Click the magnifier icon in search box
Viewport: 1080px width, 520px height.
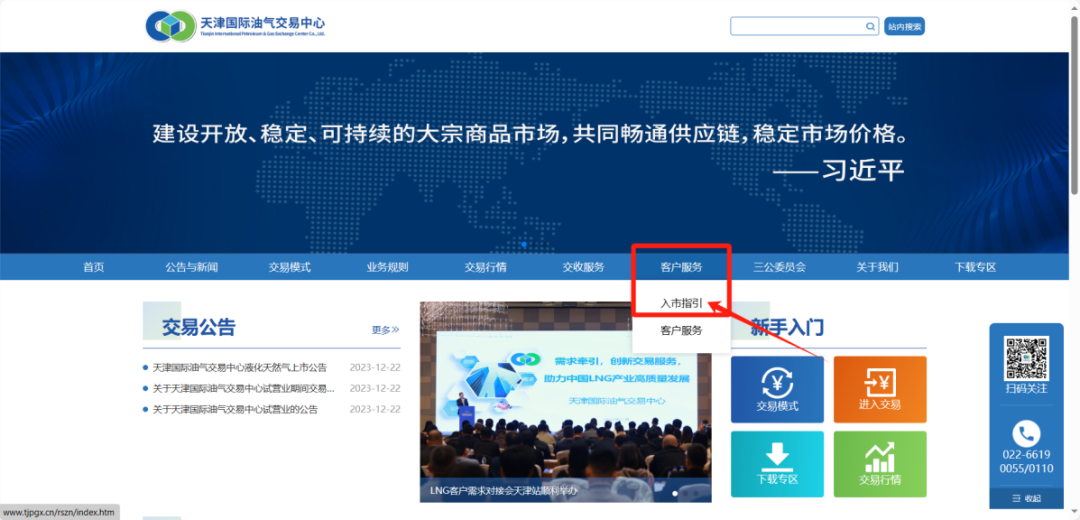[x=870, y=26]
